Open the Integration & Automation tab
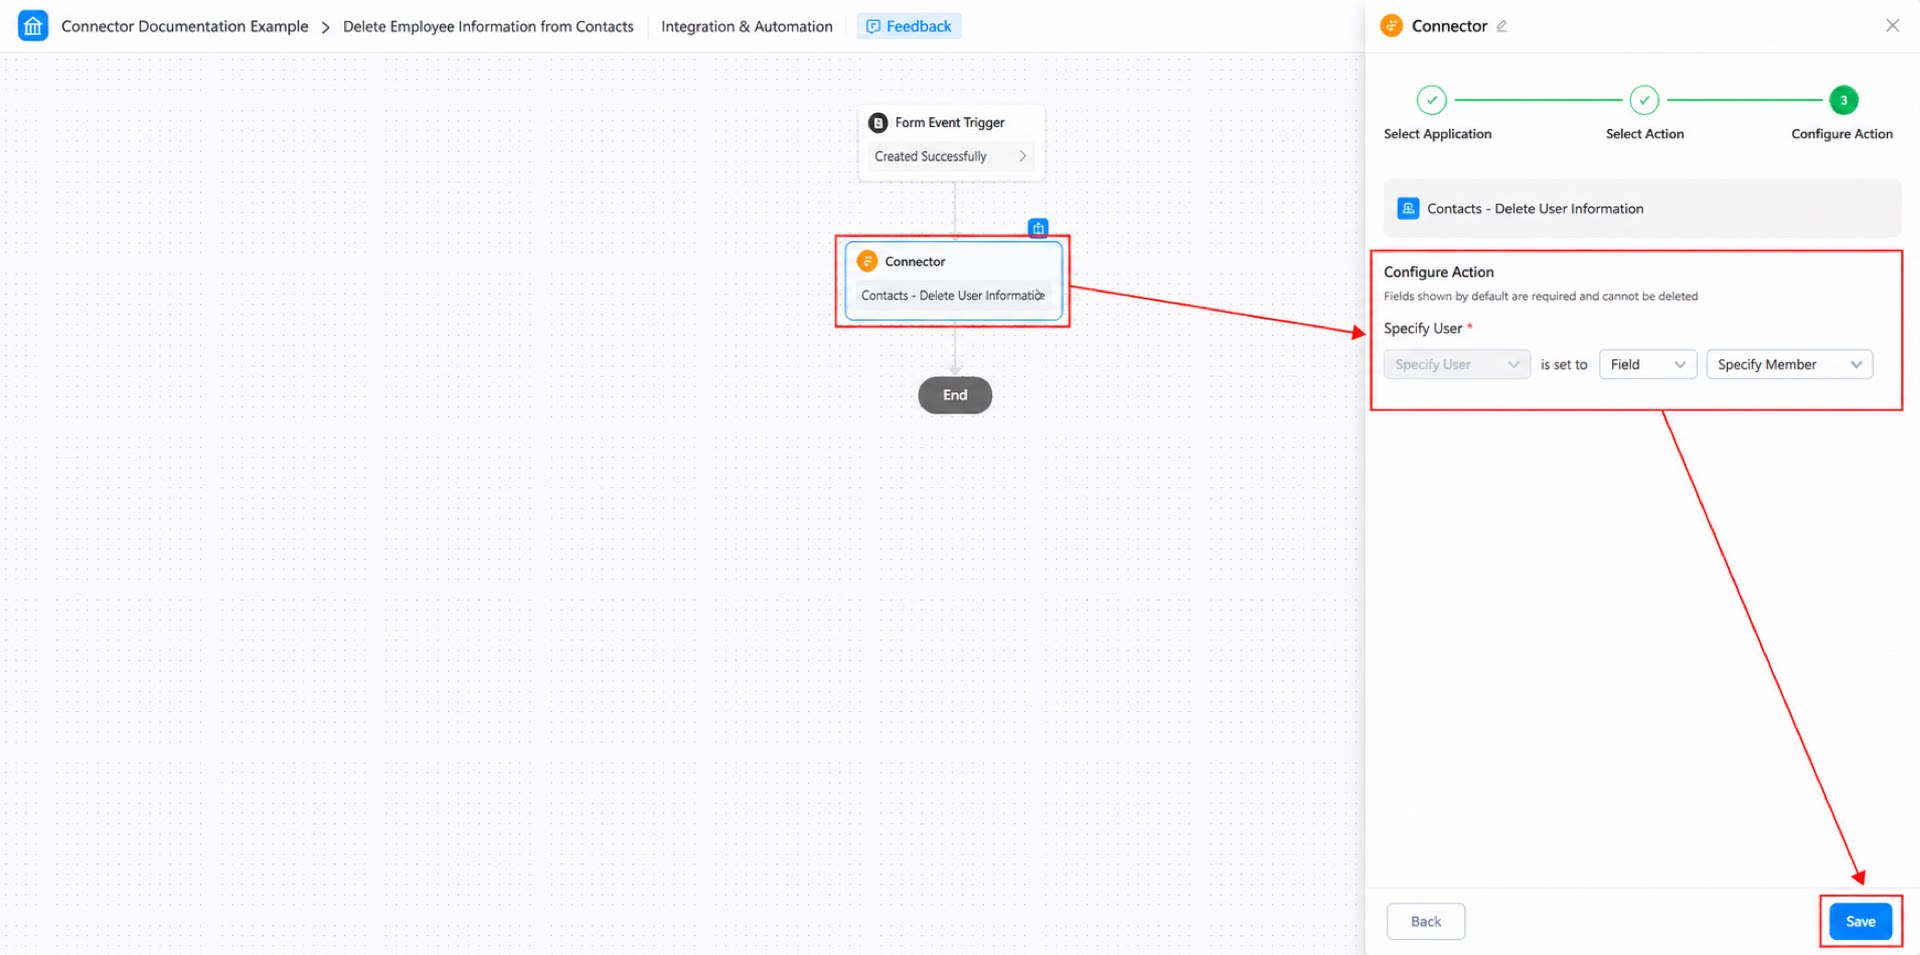The height and width of the screenshot is (955, 1920). (x=746, y=27)
